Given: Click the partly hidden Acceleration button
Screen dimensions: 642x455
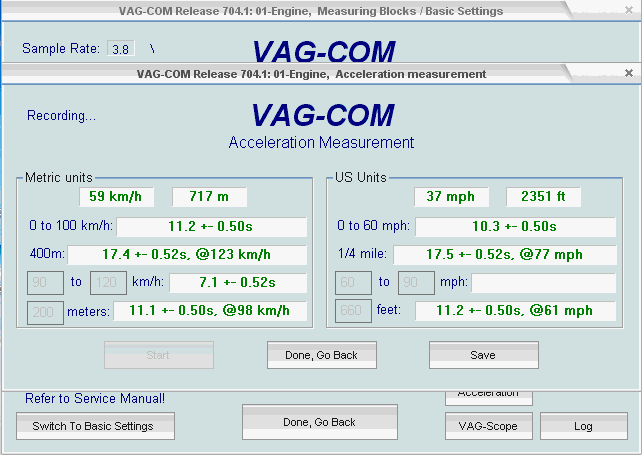Looking at the screenshot, I should click(x=489, y=397).
